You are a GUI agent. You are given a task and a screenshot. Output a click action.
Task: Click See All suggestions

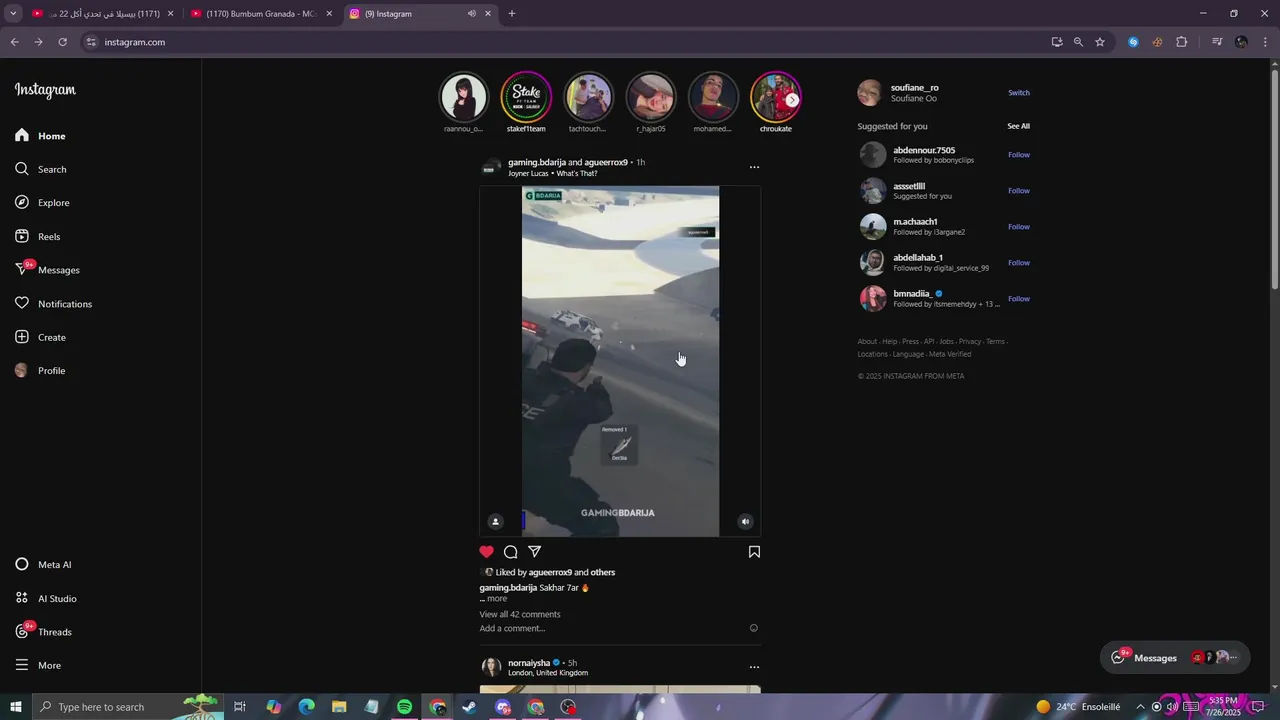click(1018, 126)
